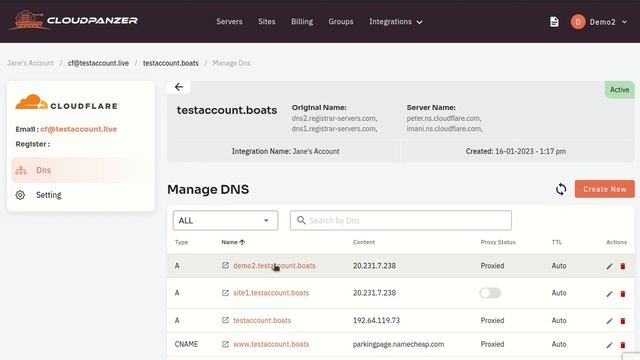640x360 pixels.
Task: Click Proxied status in demo2 row
Action: pyautogui.click(x=492, y=266)
